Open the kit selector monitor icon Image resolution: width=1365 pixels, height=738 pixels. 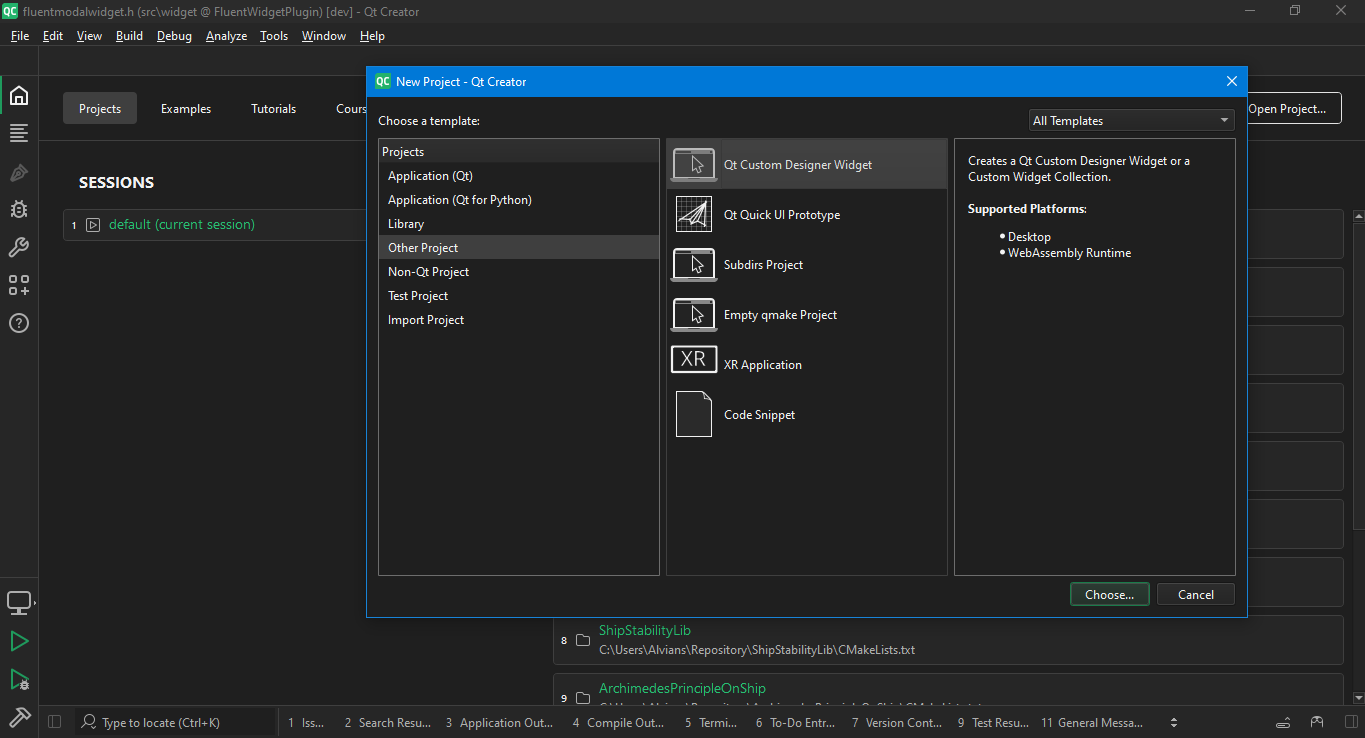point(19,603)
